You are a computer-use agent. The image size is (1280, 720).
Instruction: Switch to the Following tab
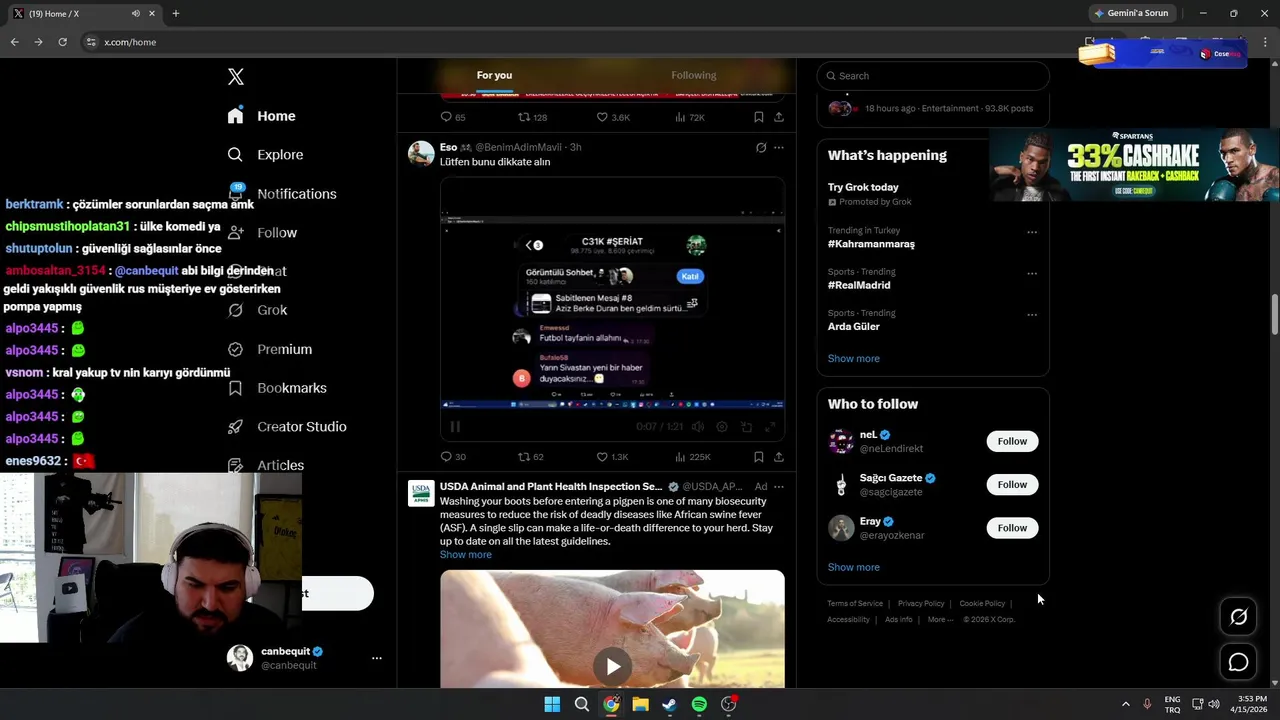[694, 76]
